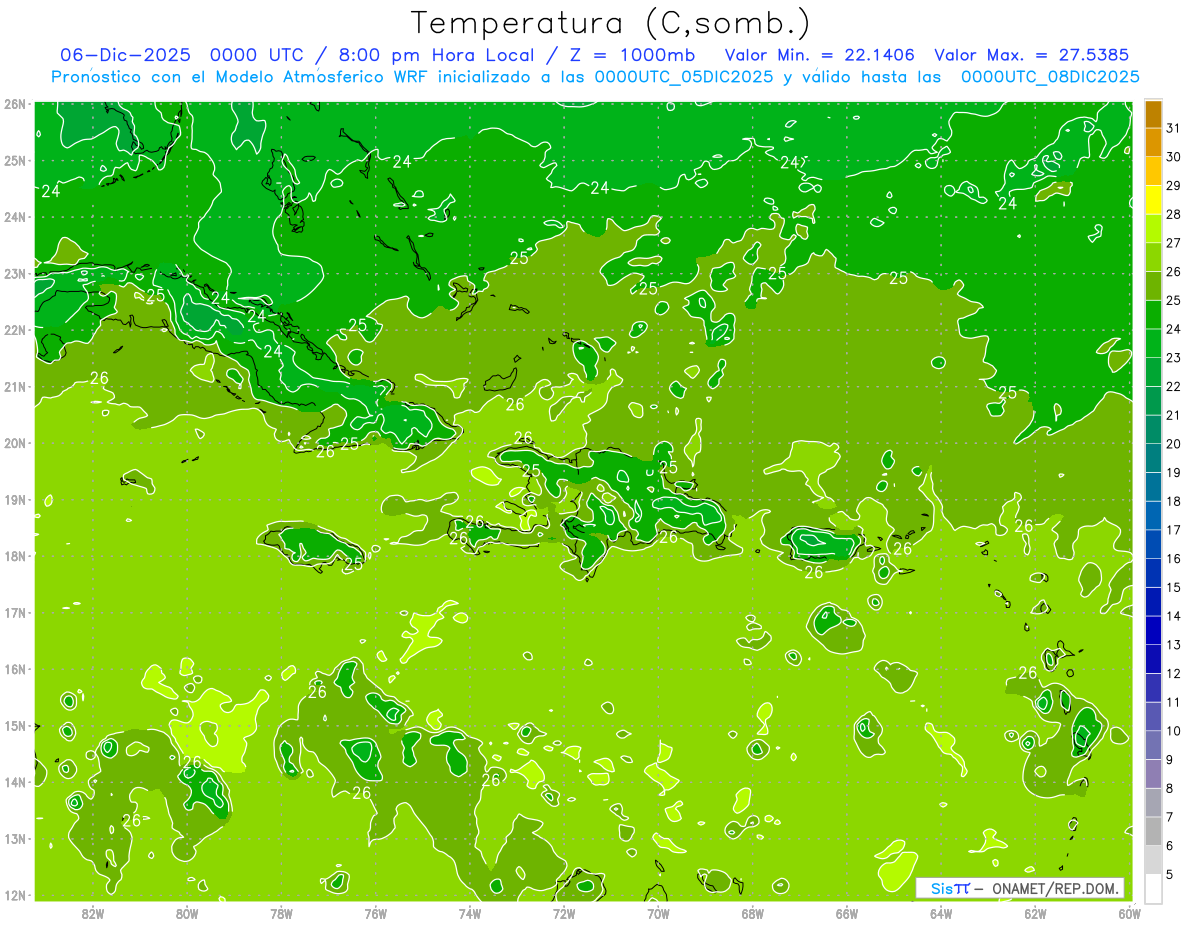Click the latitude label "21N"
The image size is (1200, 927).
(x=15, y=387)
